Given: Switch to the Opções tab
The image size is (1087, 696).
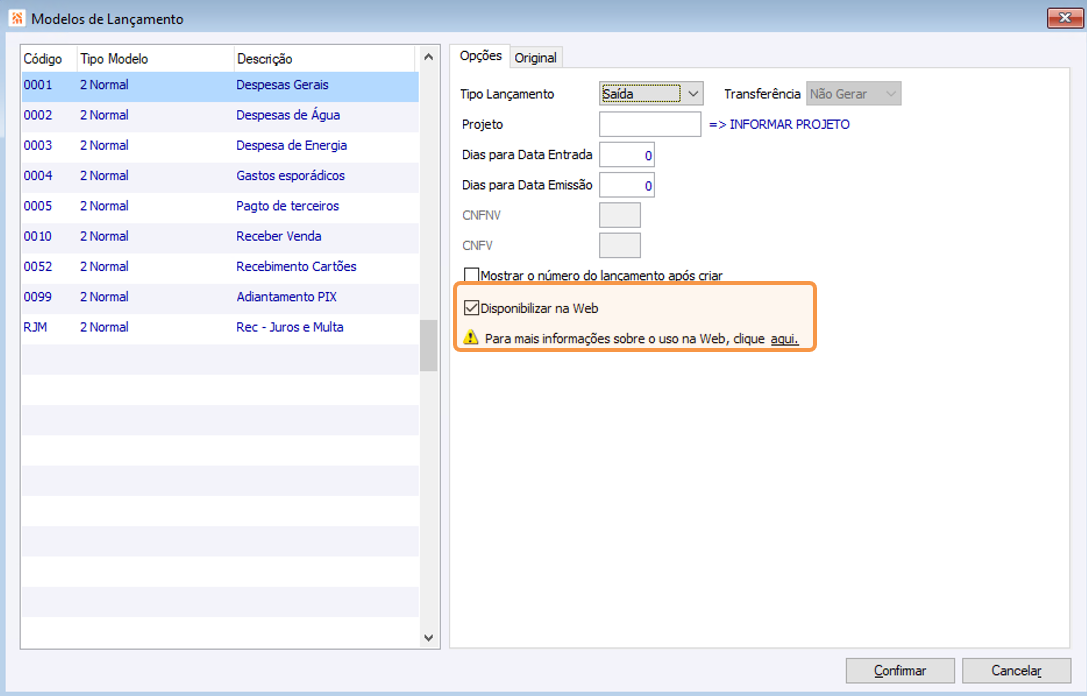Looking at the screenshot, I should [x=480, y=55].
